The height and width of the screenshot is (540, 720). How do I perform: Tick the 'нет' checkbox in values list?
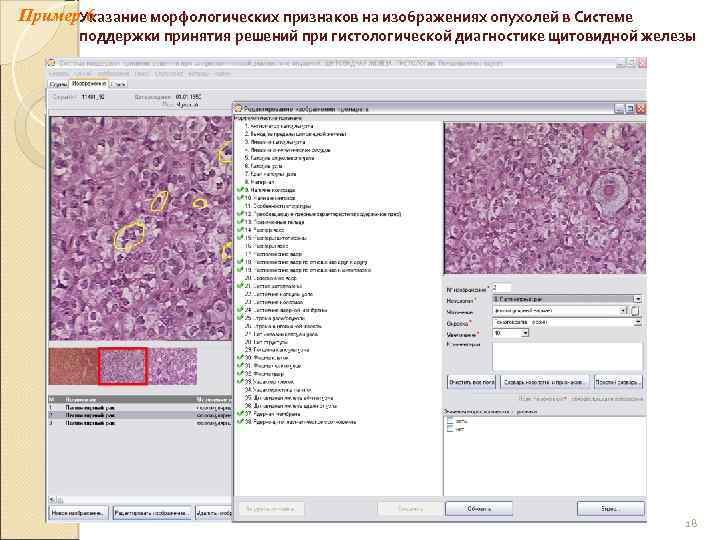pyautogui.click(x=450, y=428)
